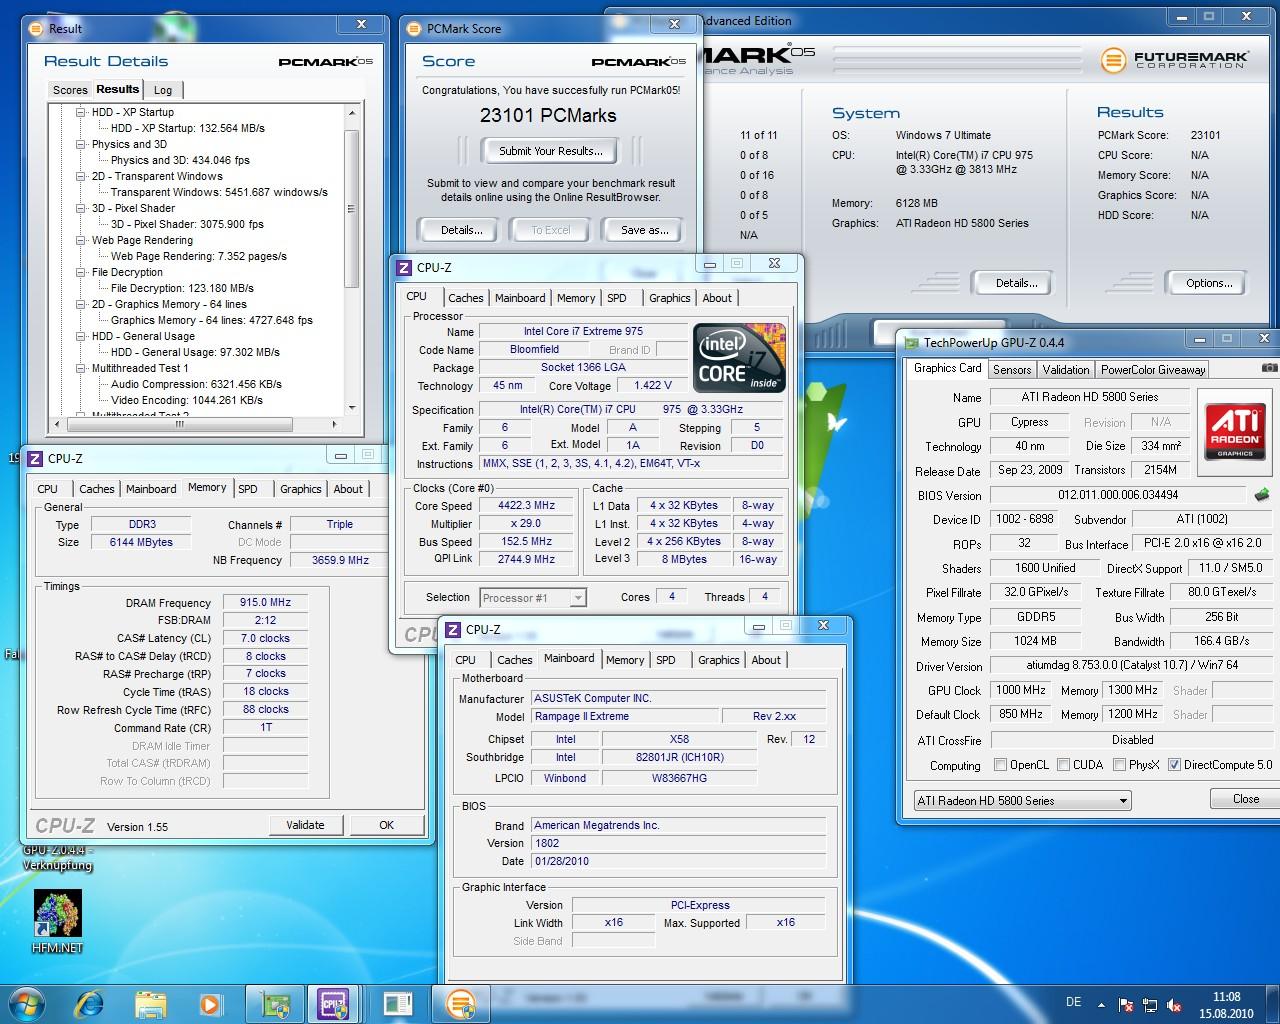
Task: Collapse the 3D - Pixel Shader node
Action: (81, 208)
